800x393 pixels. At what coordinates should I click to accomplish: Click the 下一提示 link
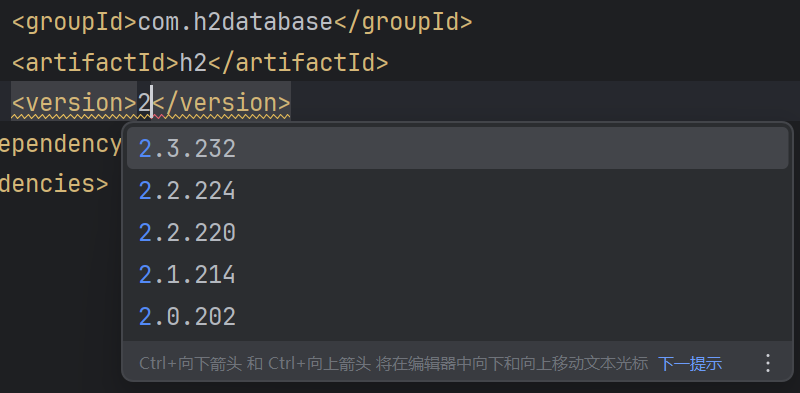click(690, 364)
